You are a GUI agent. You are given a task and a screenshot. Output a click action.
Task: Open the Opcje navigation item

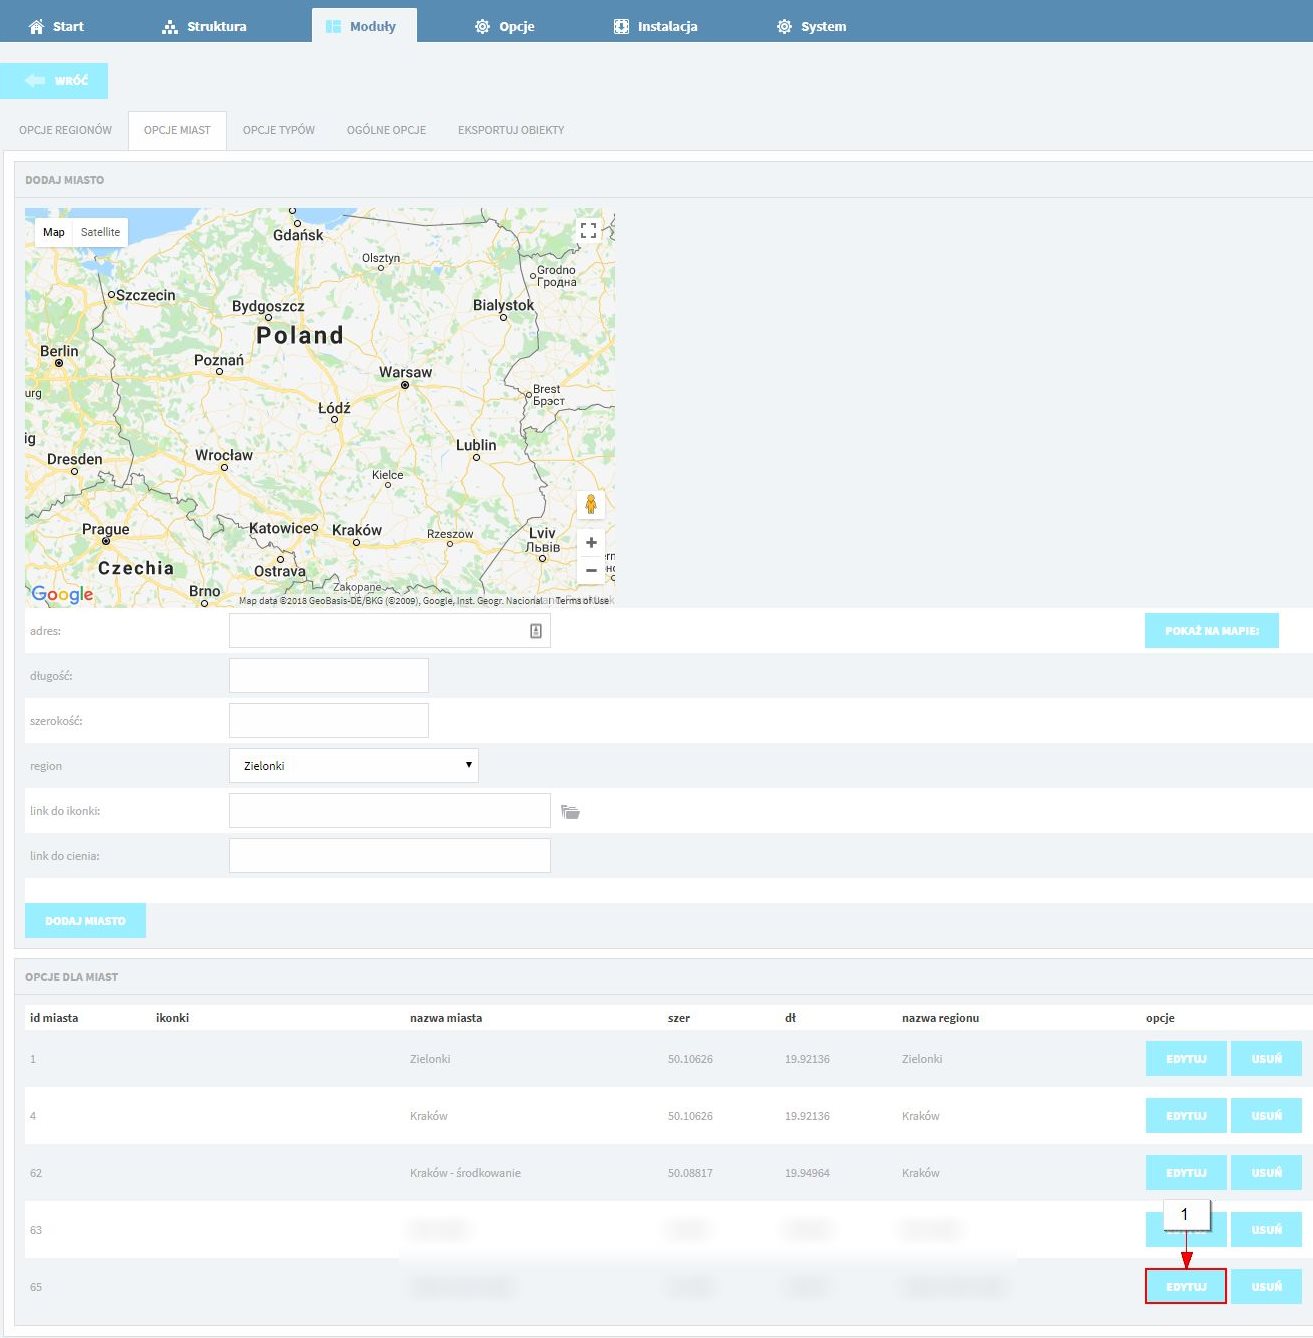[505, 26]
